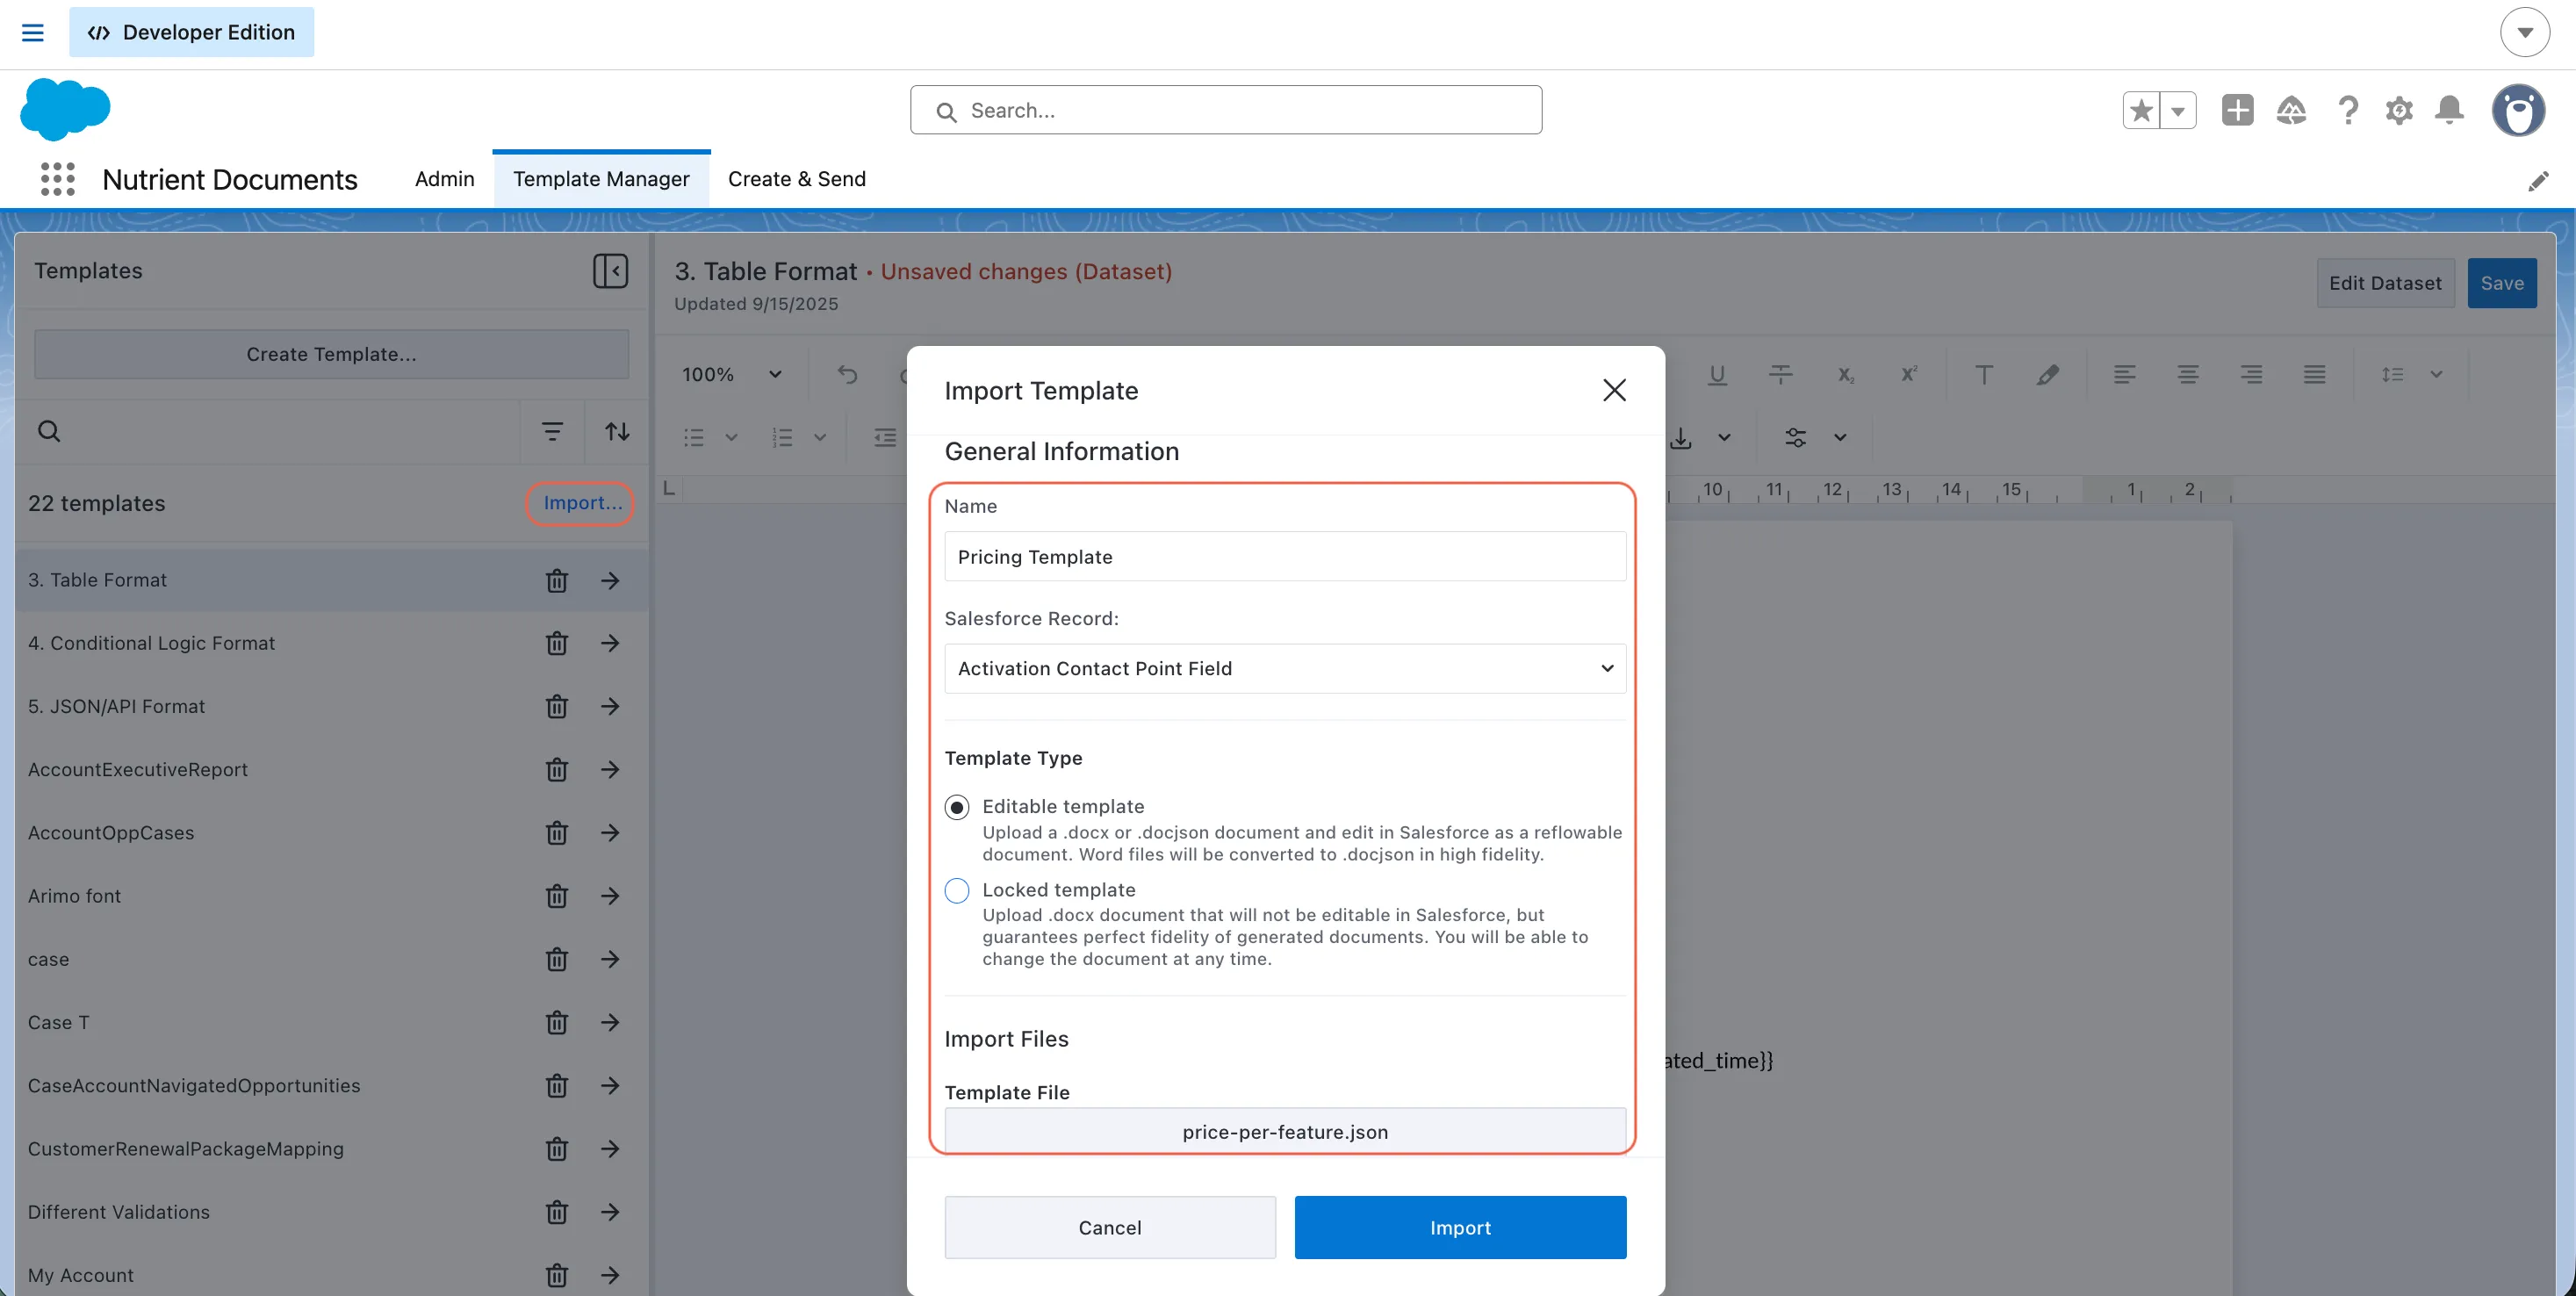Click the global Search field
The width and height of the screenshot is (2576, 1296).
(x=1226, y=110)
